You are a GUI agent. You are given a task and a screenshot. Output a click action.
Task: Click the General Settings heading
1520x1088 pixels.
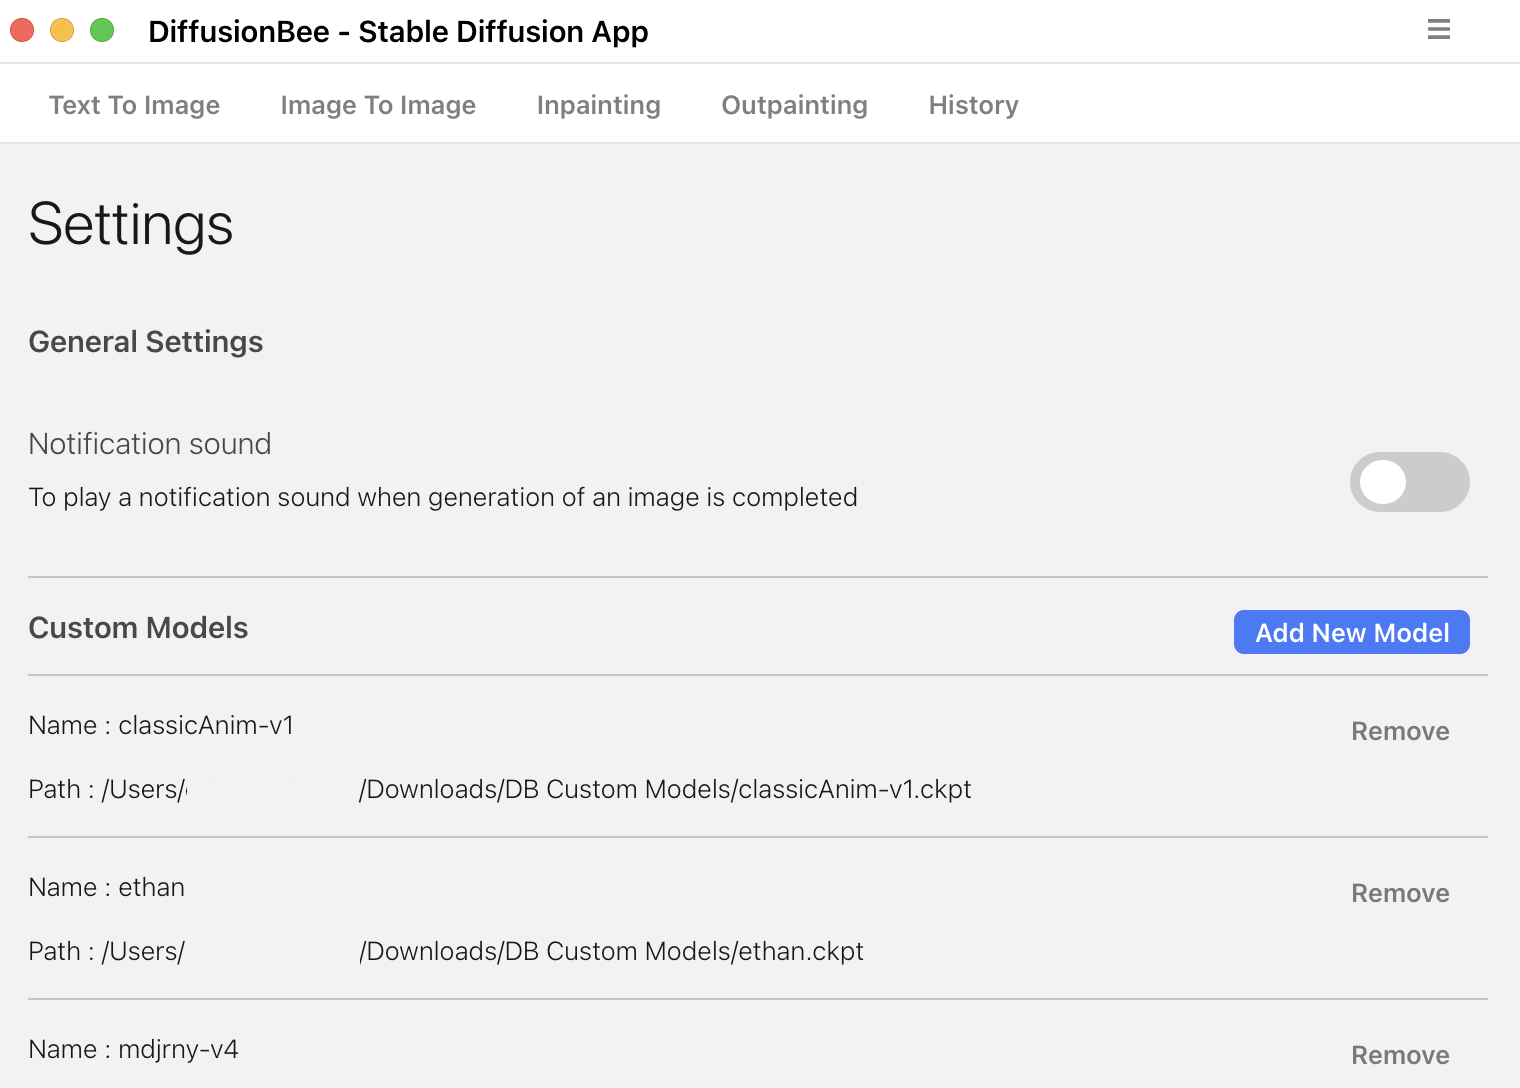(146, 341)
